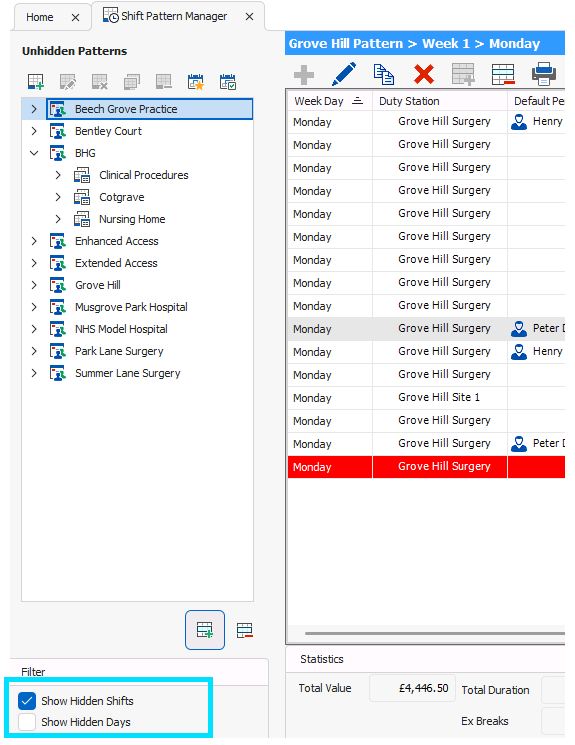Image resolution: width=575 pixels, height=745 pixels.
Task: Click the add new pattern icon
Action: click(x=36, y=82)
